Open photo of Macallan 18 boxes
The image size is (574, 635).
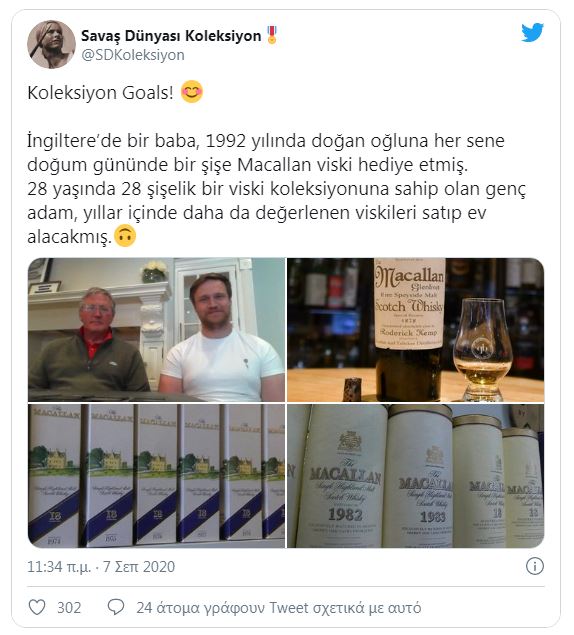156,476
